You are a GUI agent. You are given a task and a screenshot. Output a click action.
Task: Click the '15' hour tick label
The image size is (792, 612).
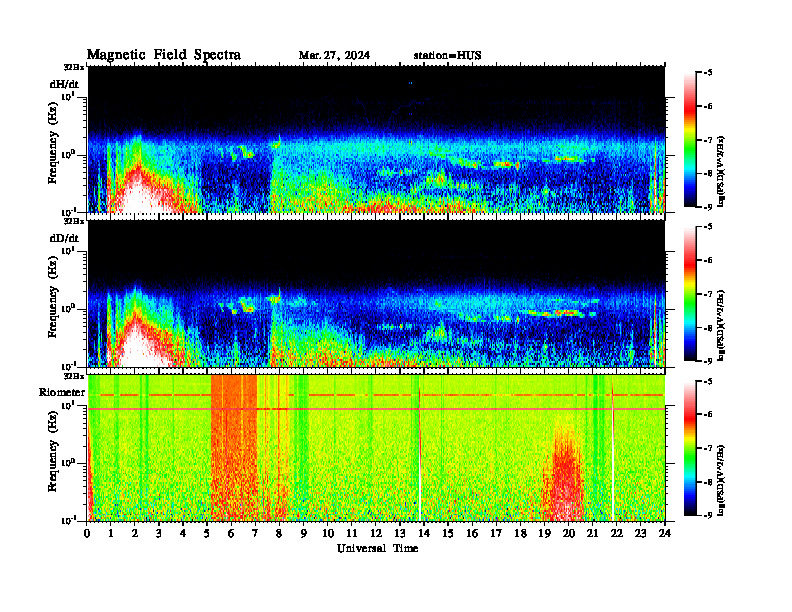point(448,533)
